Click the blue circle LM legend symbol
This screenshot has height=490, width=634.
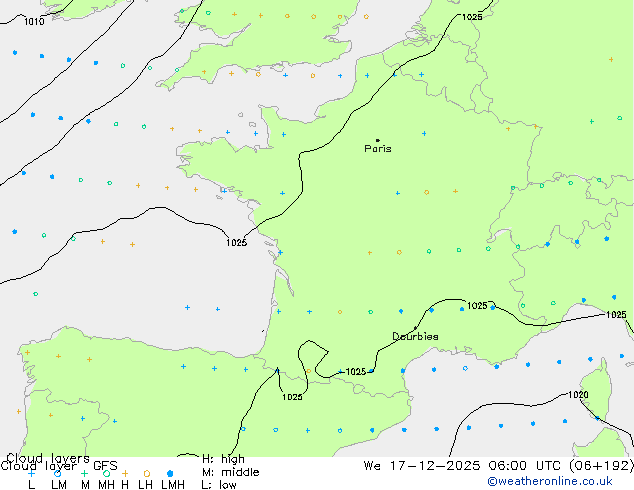click(57, 473)
